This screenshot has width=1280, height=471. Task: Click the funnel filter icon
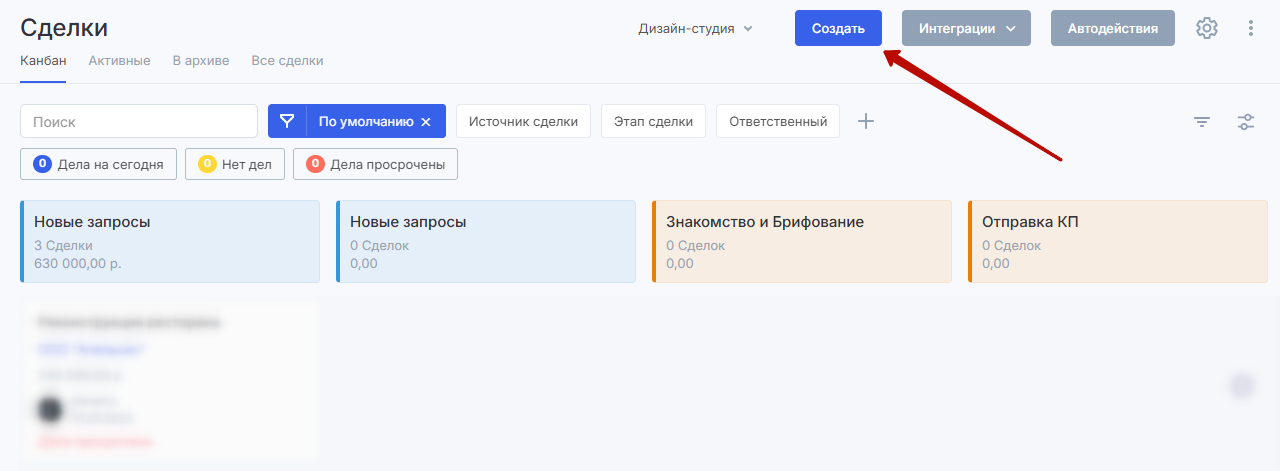coord(287,121)
